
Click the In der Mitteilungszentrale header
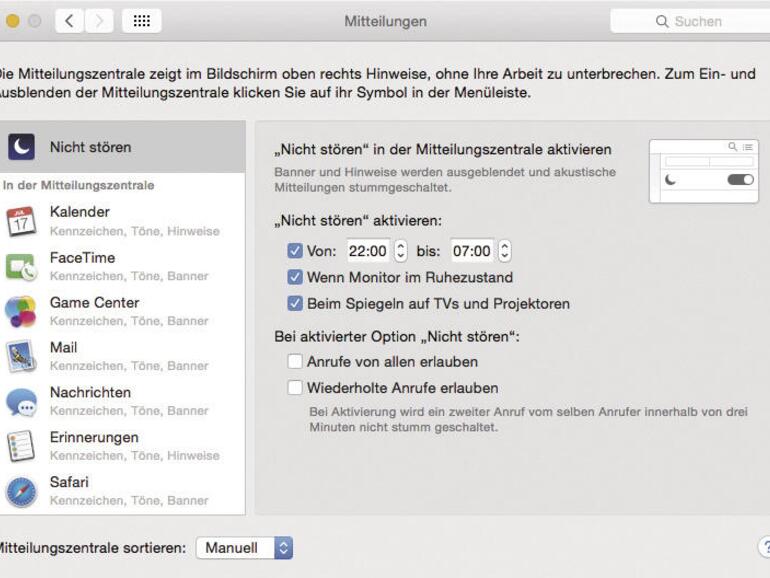79,185
